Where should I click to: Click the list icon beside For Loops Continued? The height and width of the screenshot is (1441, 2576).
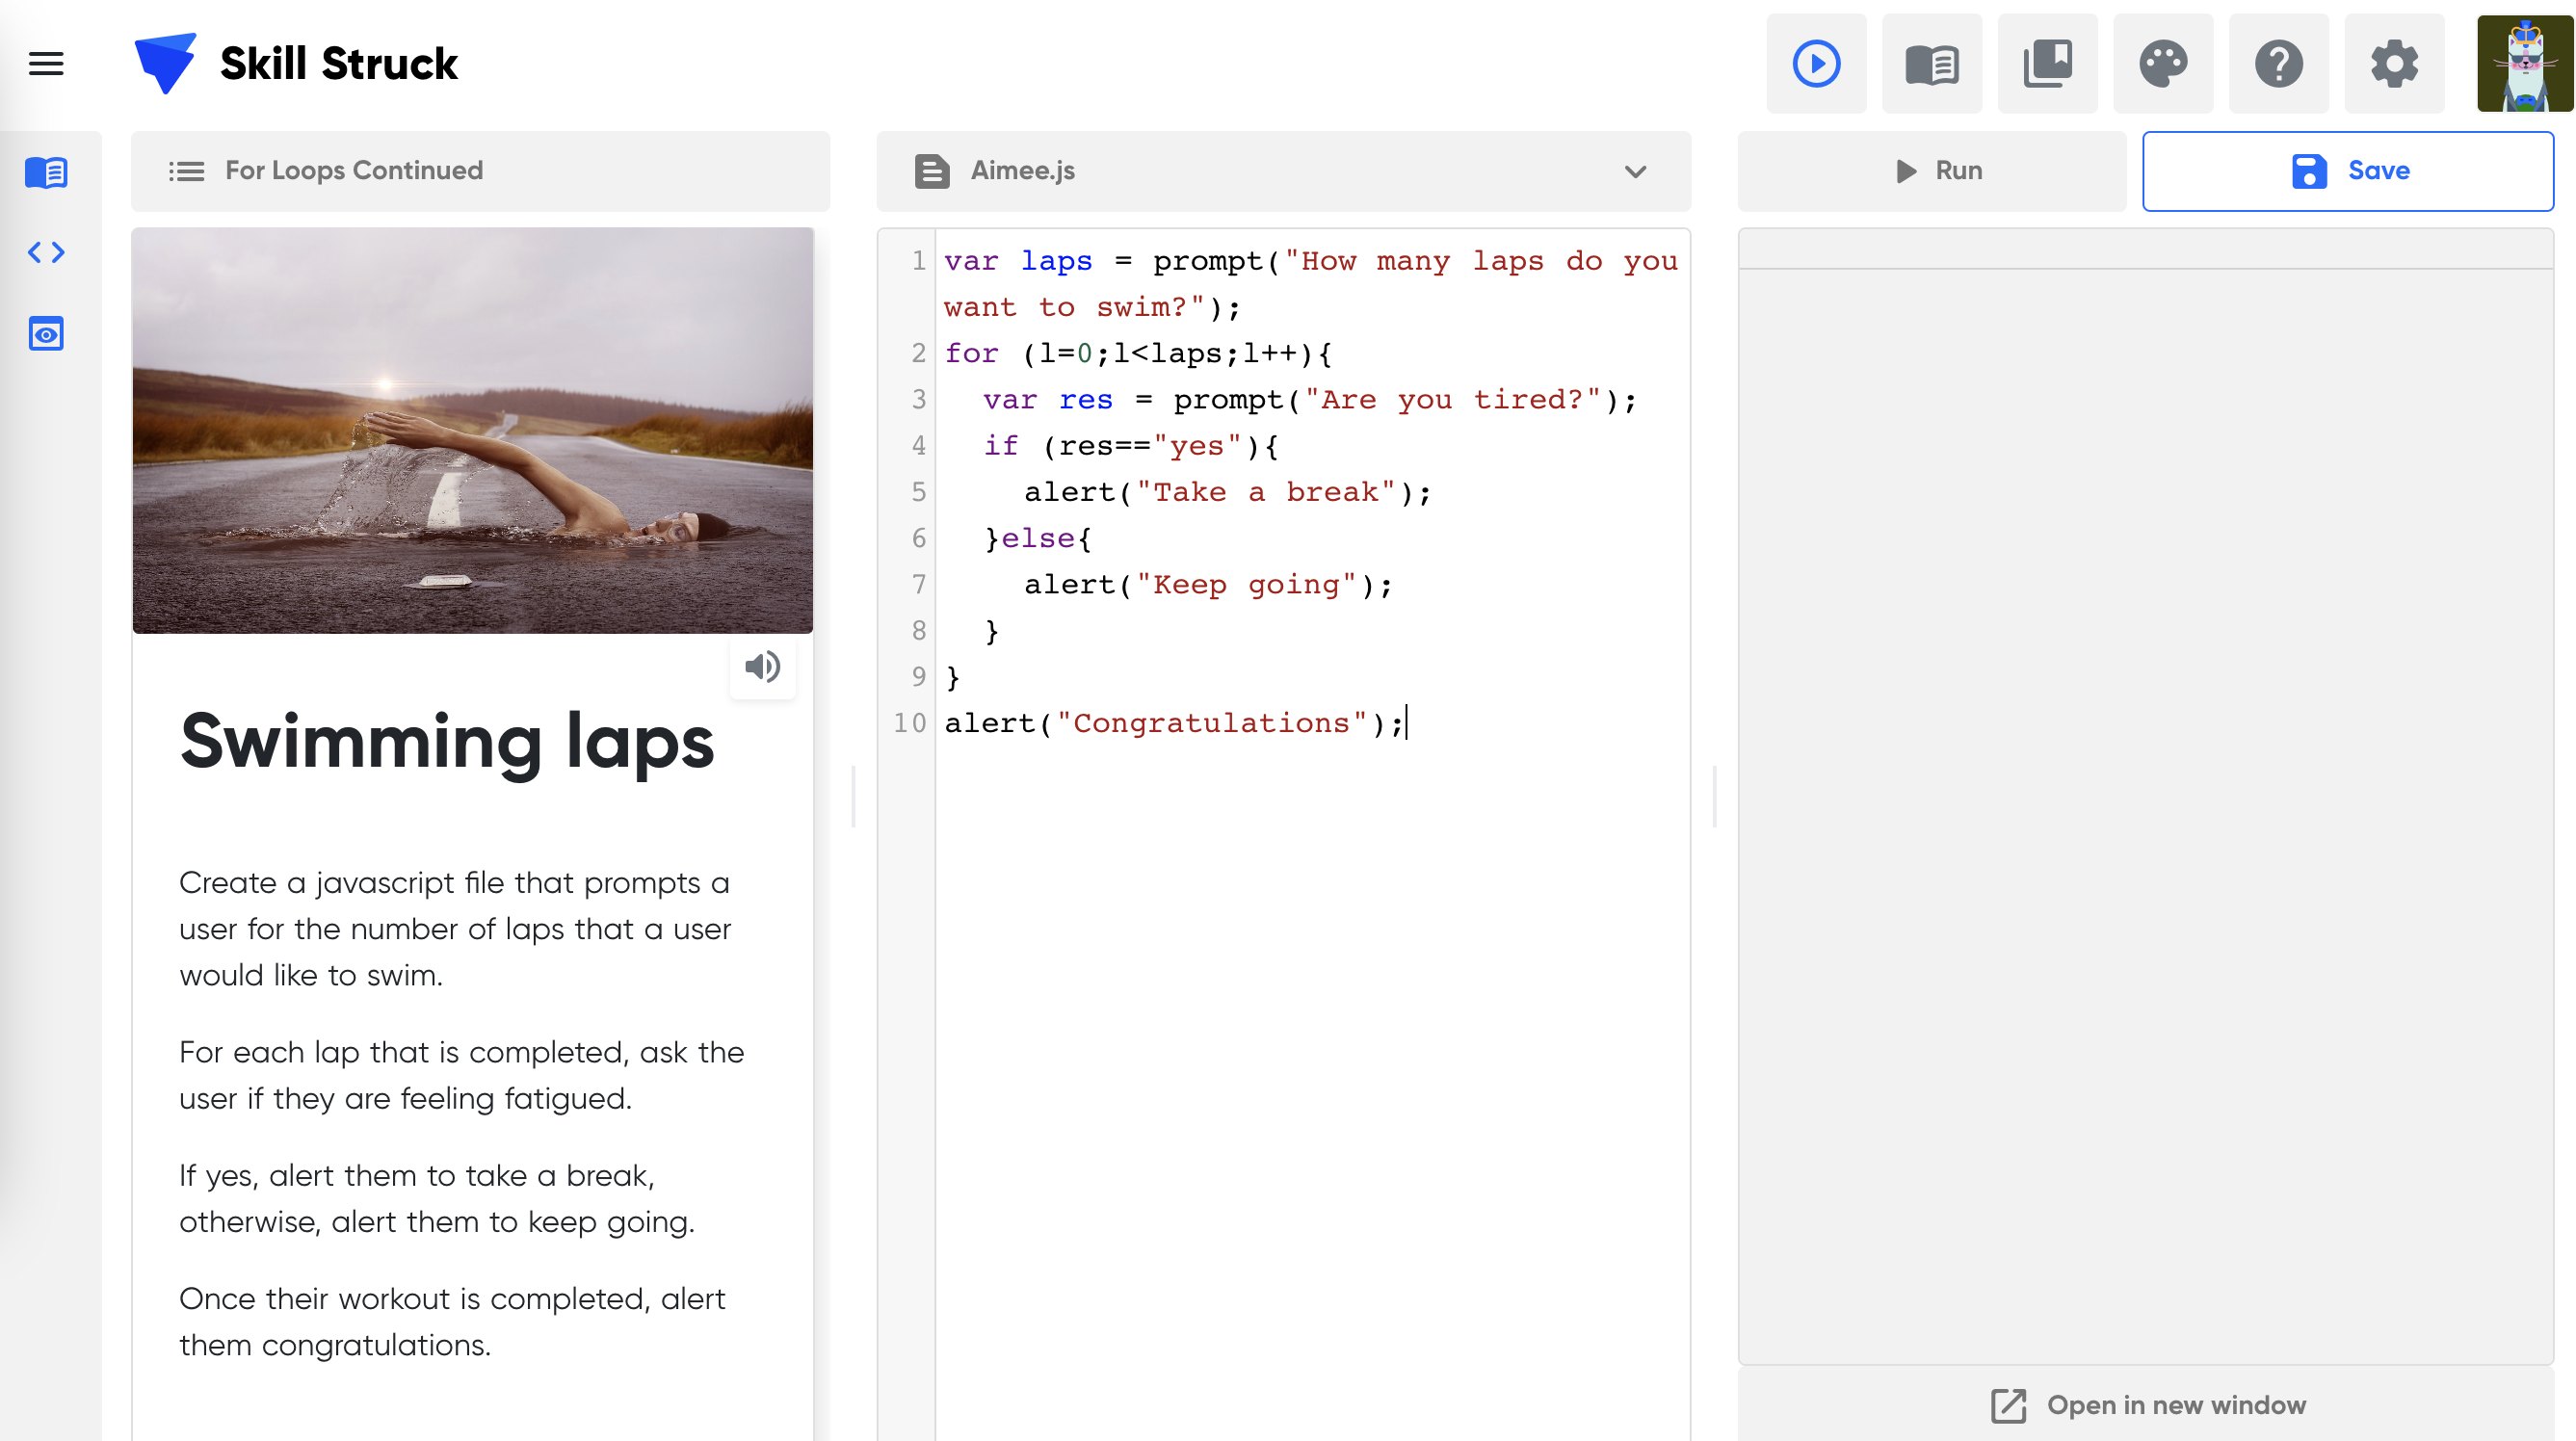coord(186,171)
